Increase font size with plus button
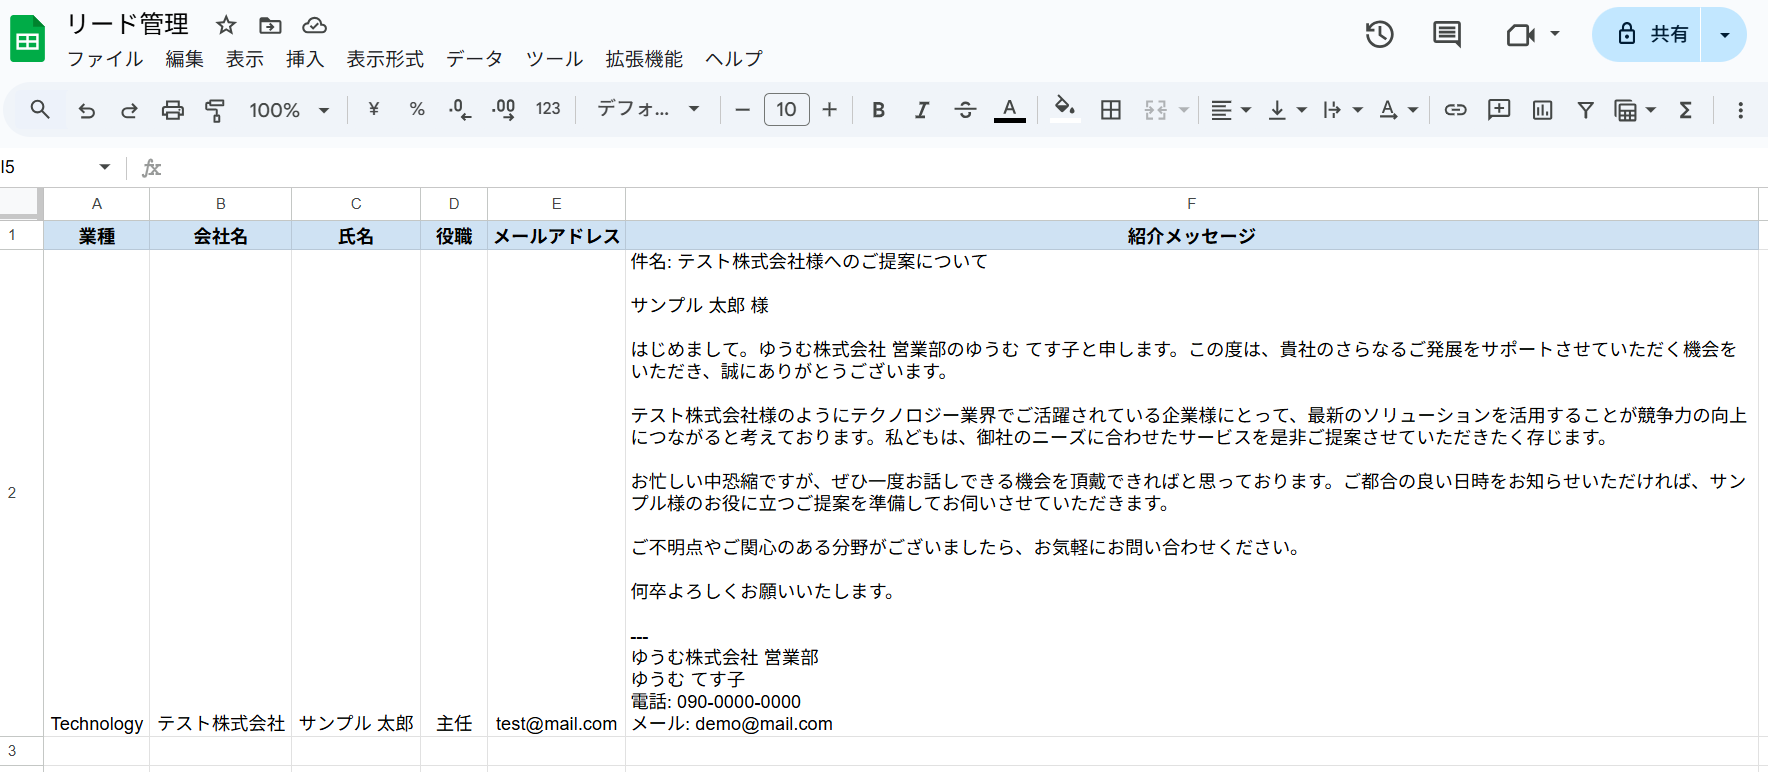 pos(829,110)
